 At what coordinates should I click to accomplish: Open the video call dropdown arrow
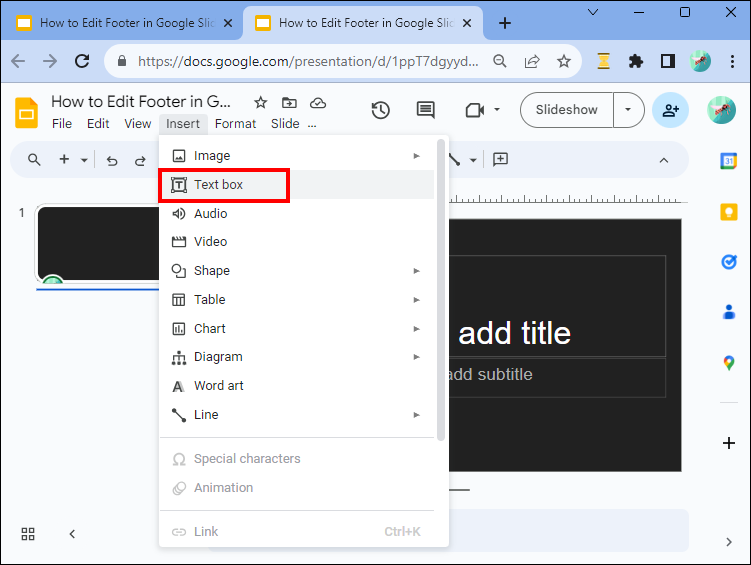point(497,110)
